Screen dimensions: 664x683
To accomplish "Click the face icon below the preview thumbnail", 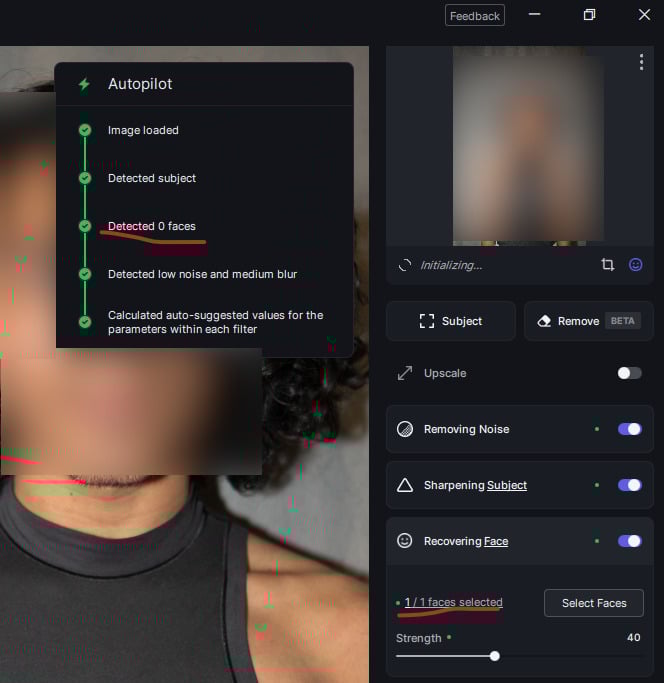I will pyautogui.click(x=635, y=265).
